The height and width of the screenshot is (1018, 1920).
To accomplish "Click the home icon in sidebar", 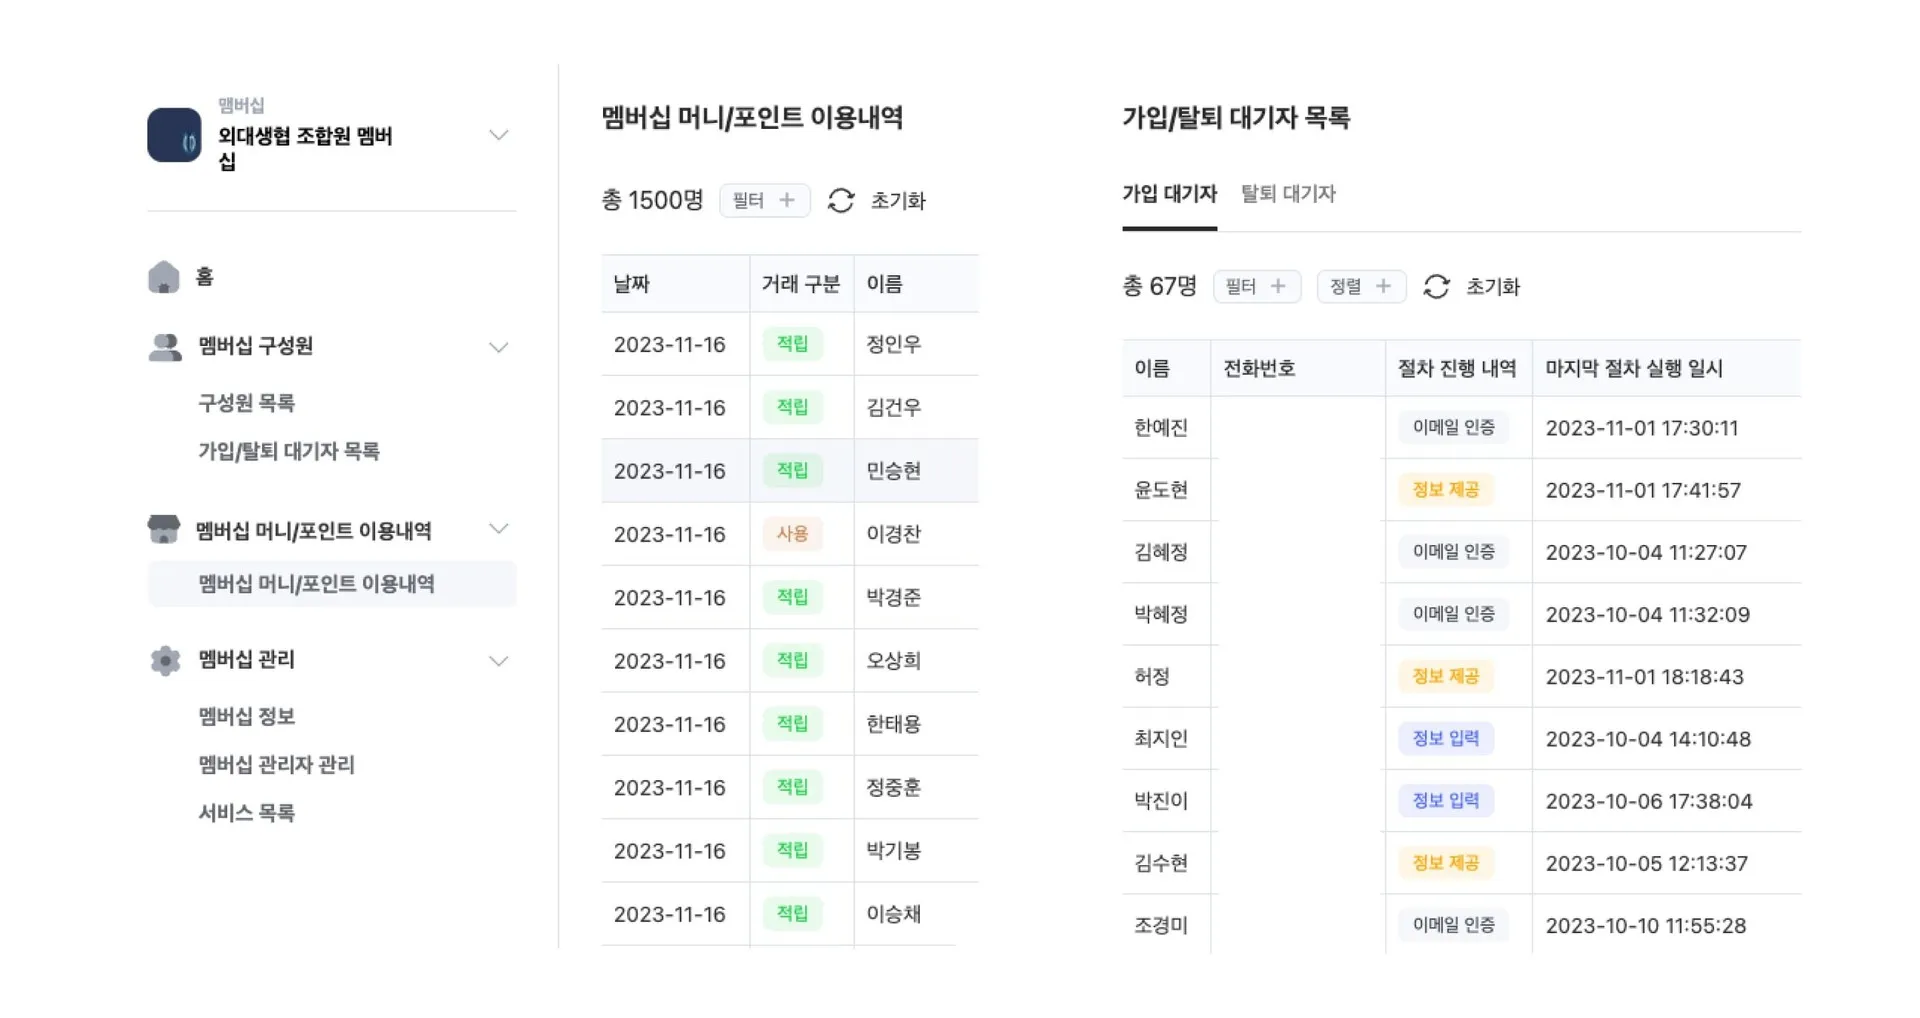I will pos(164,277).
